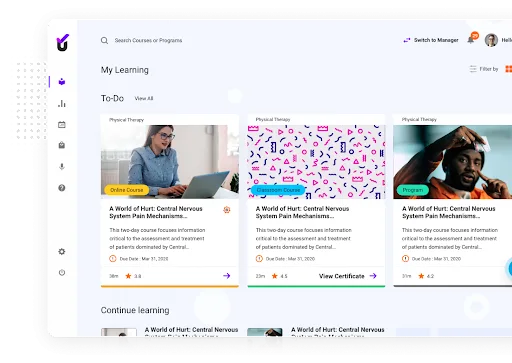The height and width of the screenshot is (363, 512).
Task: Click the due date clock icon on the second card
Action: (x=259, y=258)
